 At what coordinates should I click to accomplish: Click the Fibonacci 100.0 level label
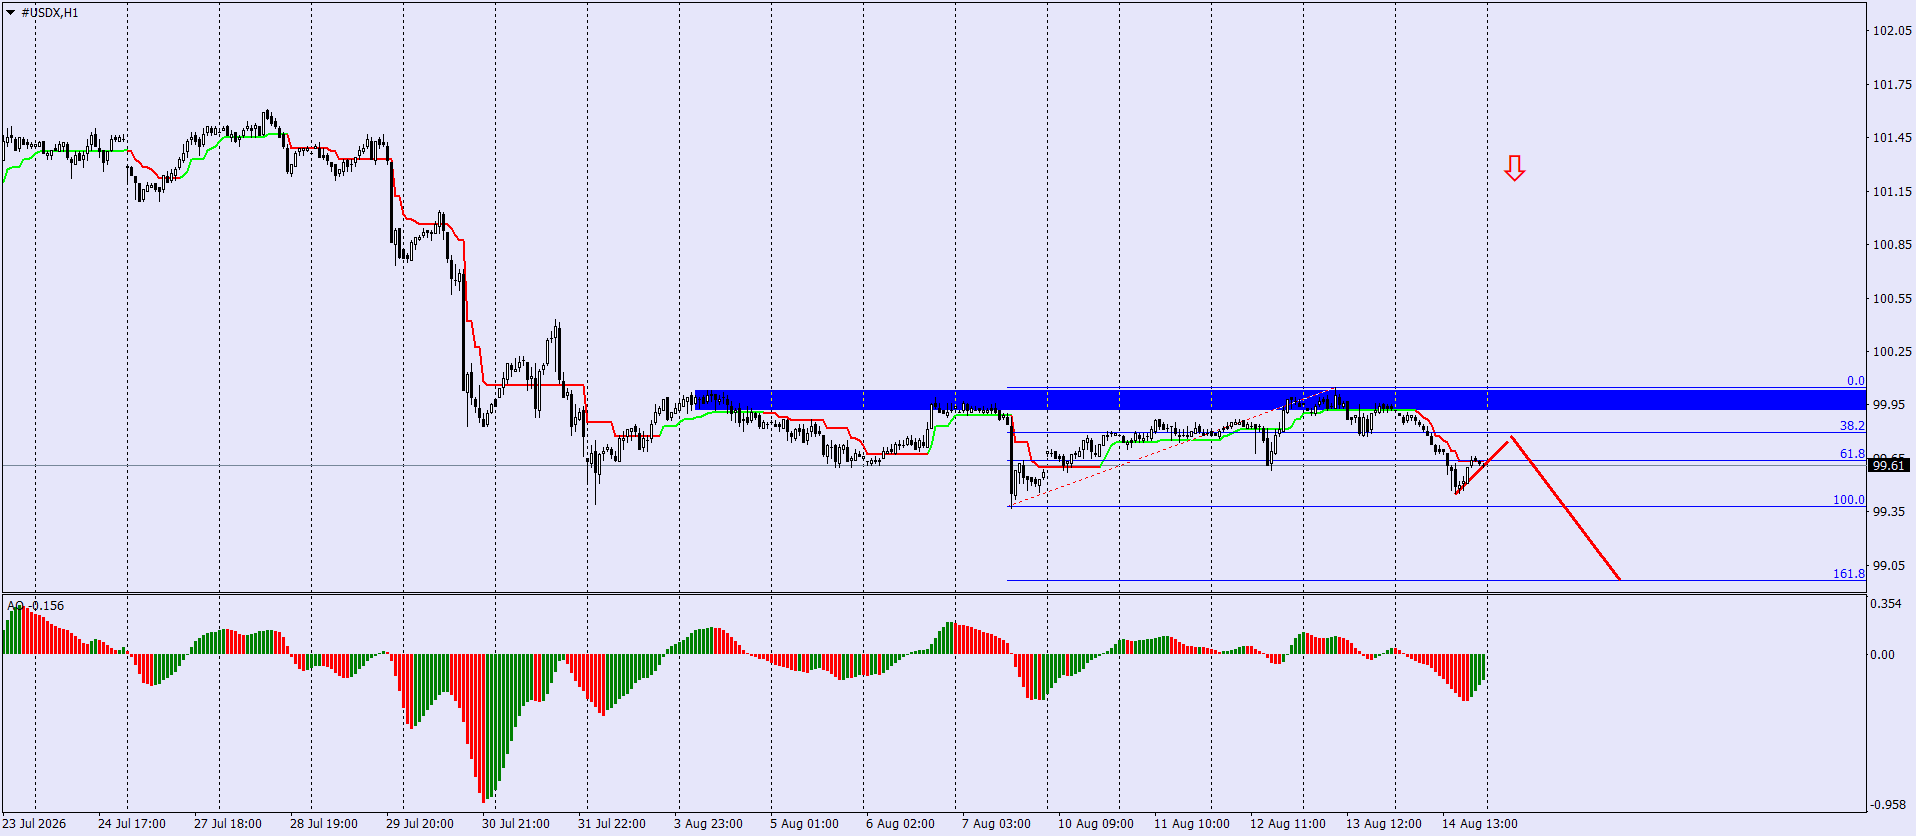click(1848, 500)
